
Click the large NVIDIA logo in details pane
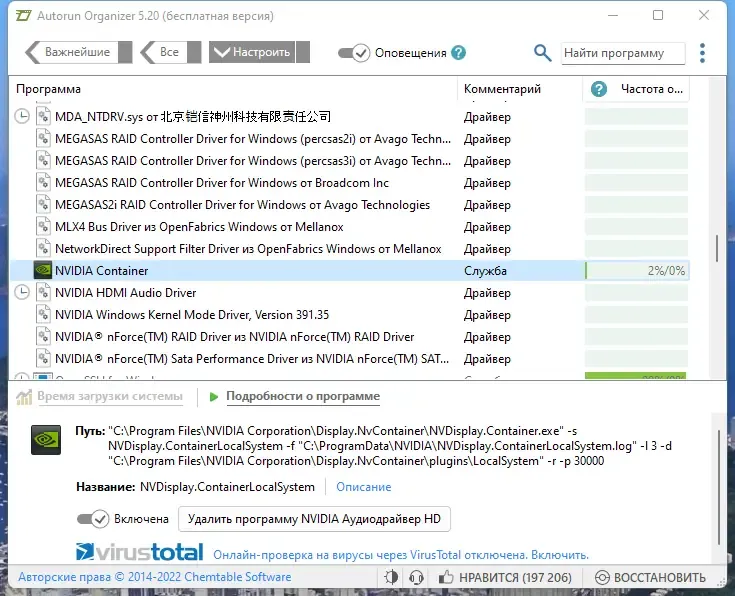(46, 440)
